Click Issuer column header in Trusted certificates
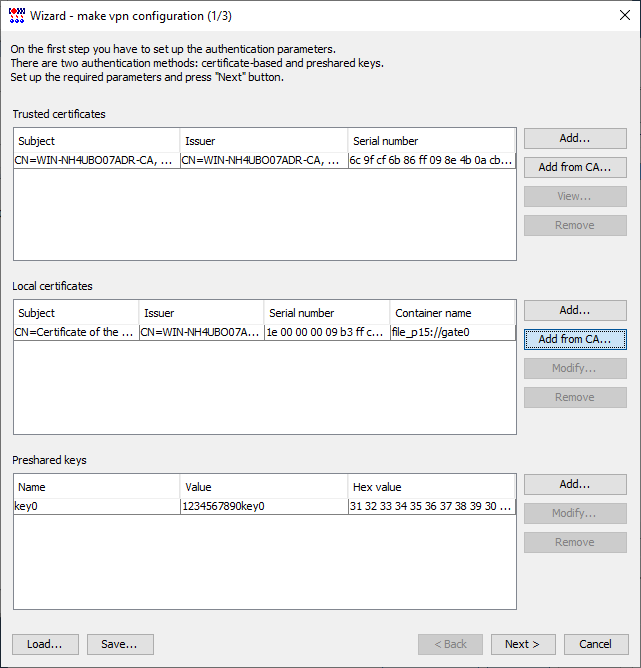The image size is (641, 668). click(x=264, y=141)
